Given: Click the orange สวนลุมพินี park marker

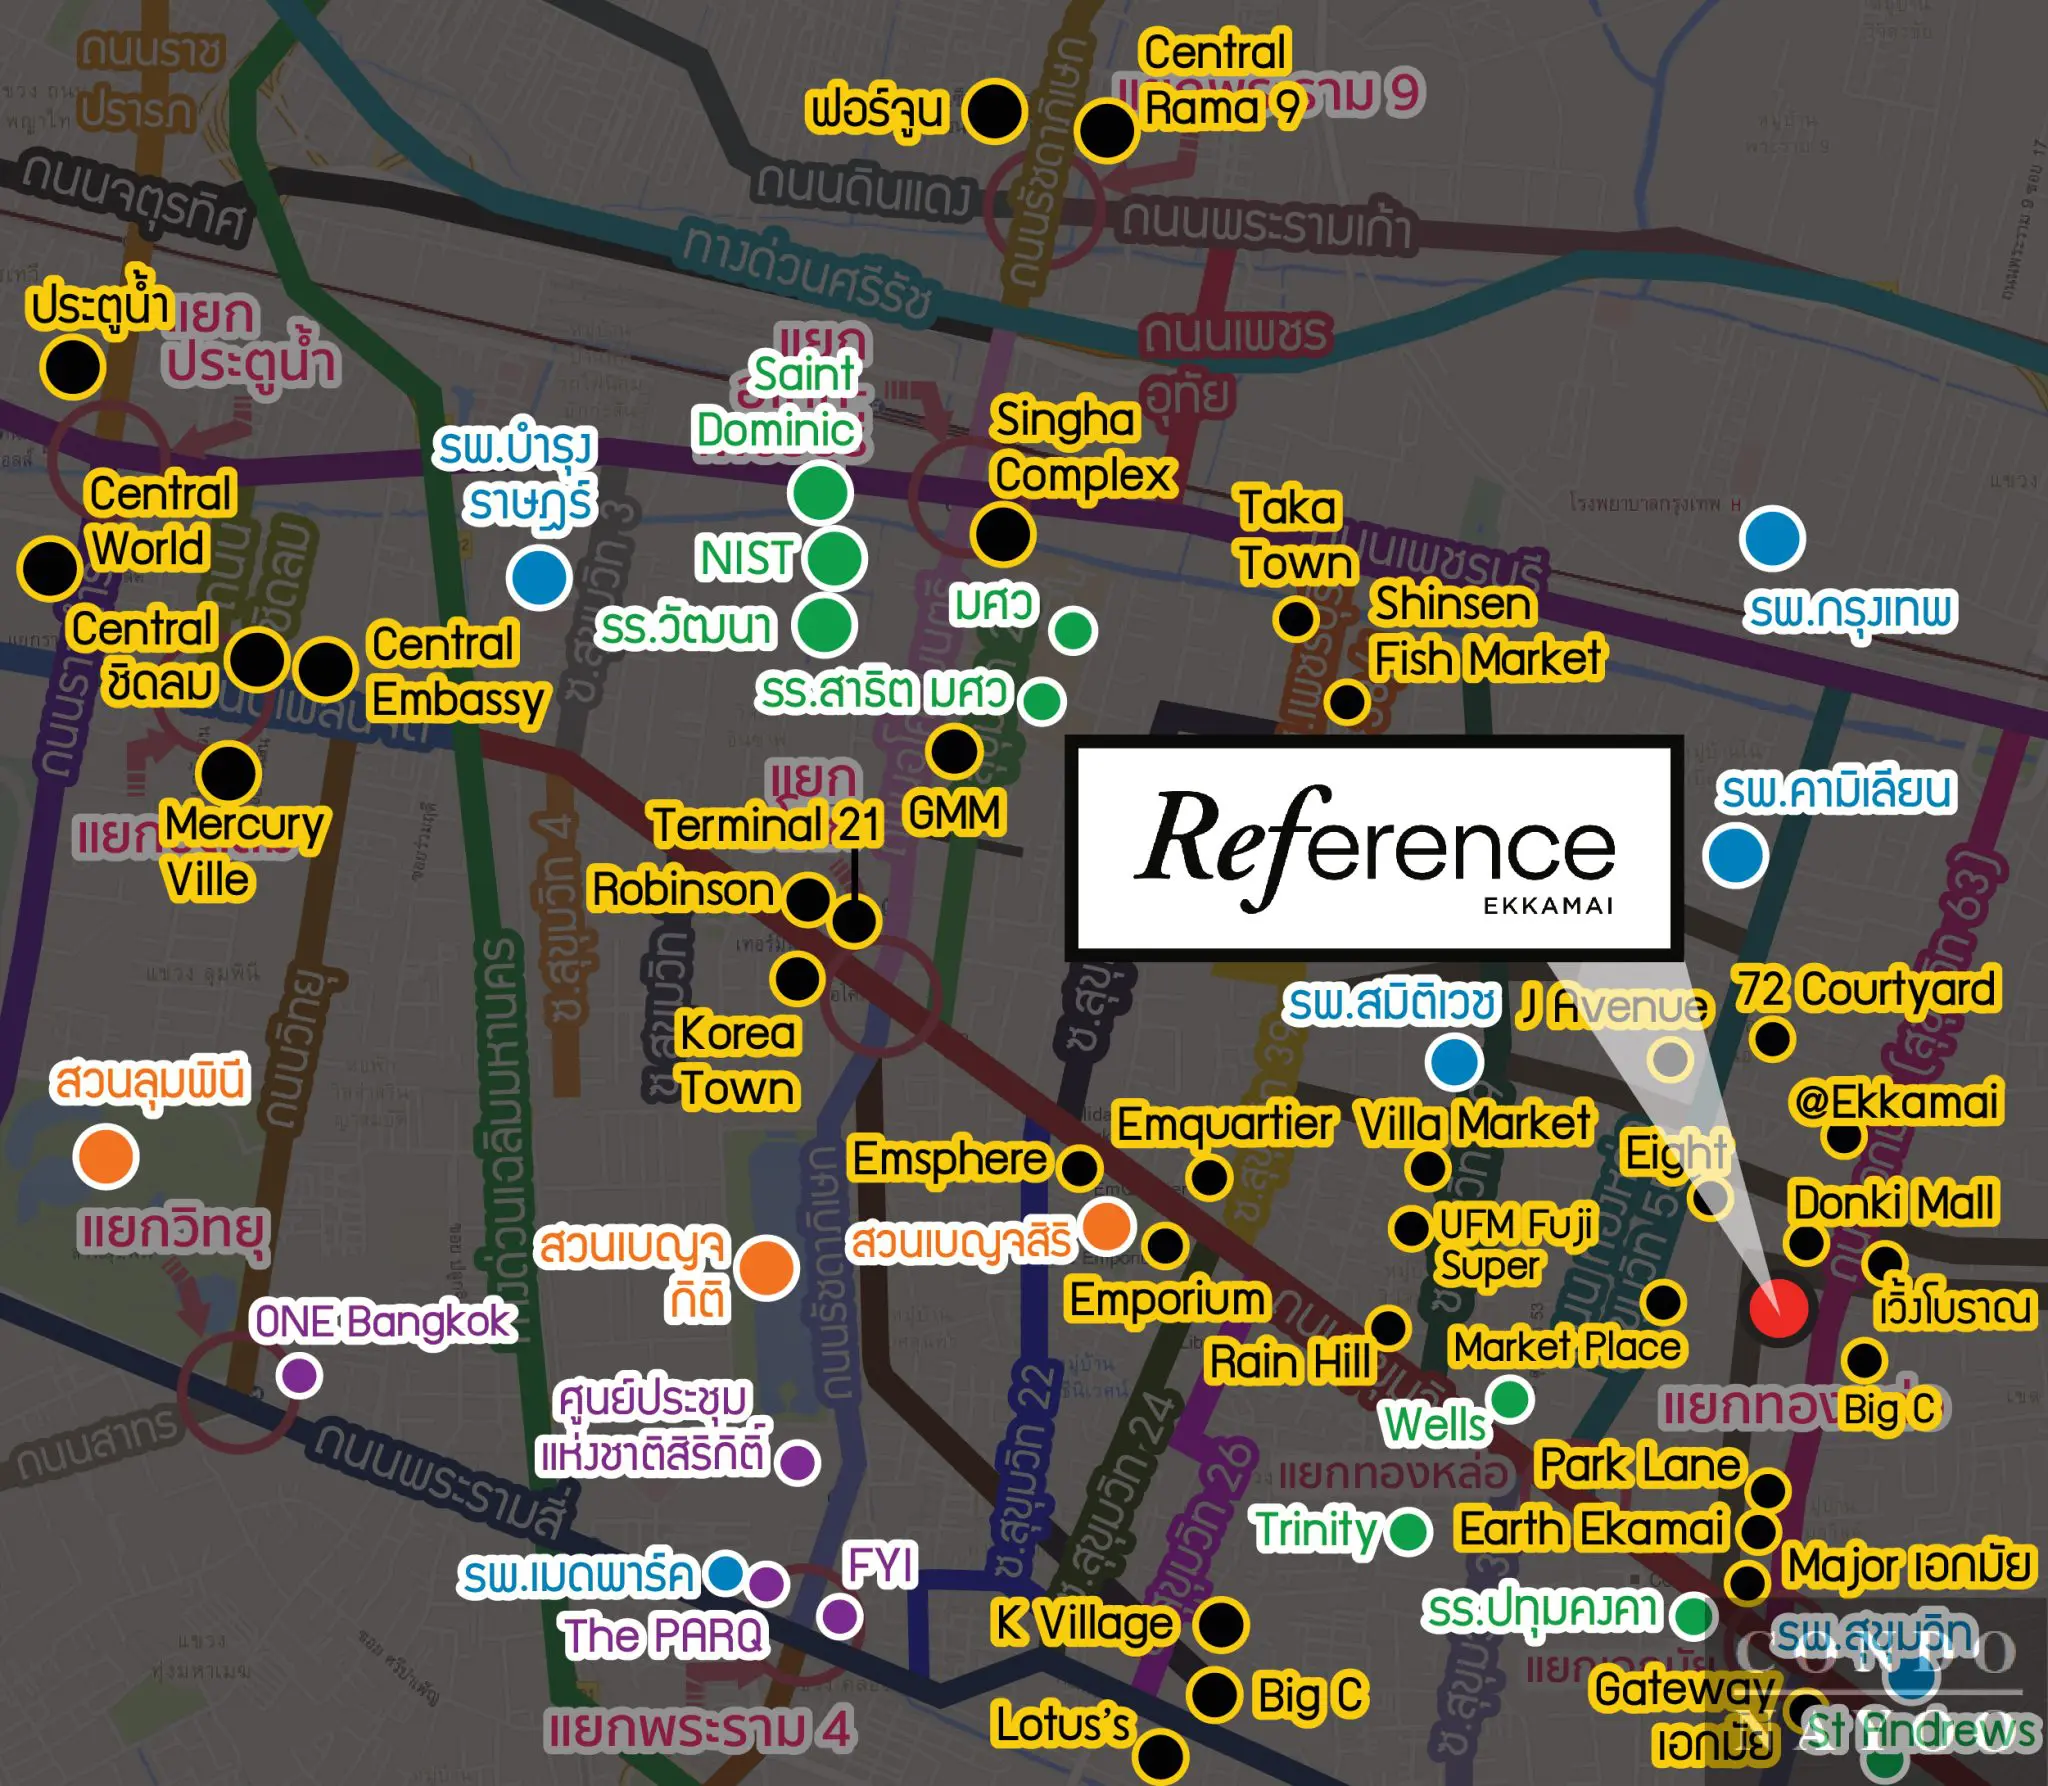Looking at the screenshot, I should coord(105,1156).
